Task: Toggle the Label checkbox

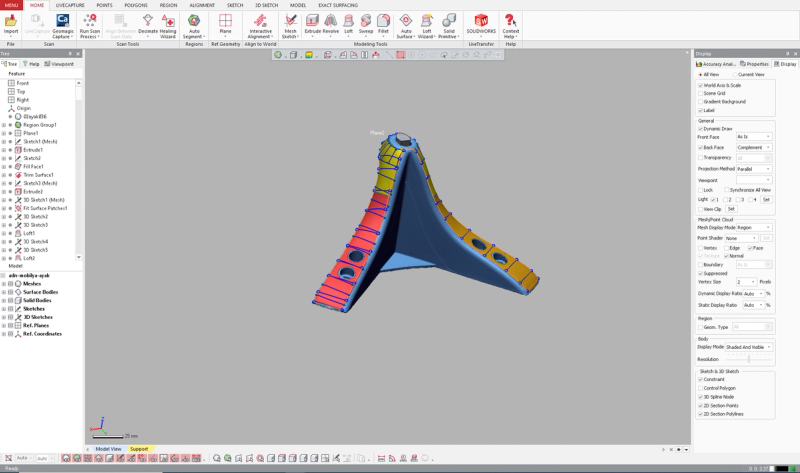Action: tap(701, 110)
